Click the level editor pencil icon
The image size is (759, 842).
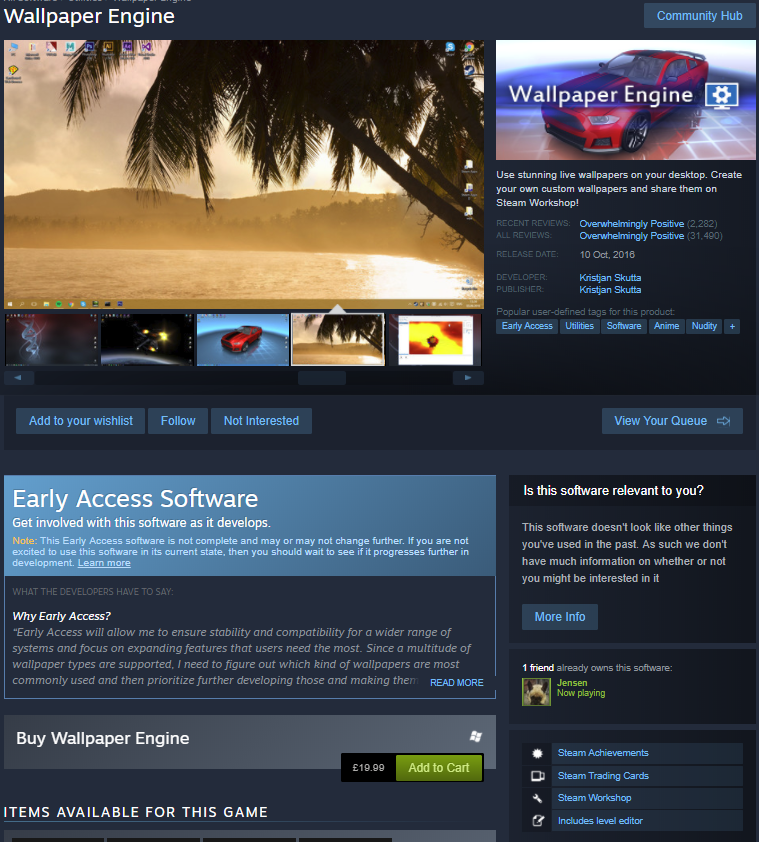[x=537, y=821]
